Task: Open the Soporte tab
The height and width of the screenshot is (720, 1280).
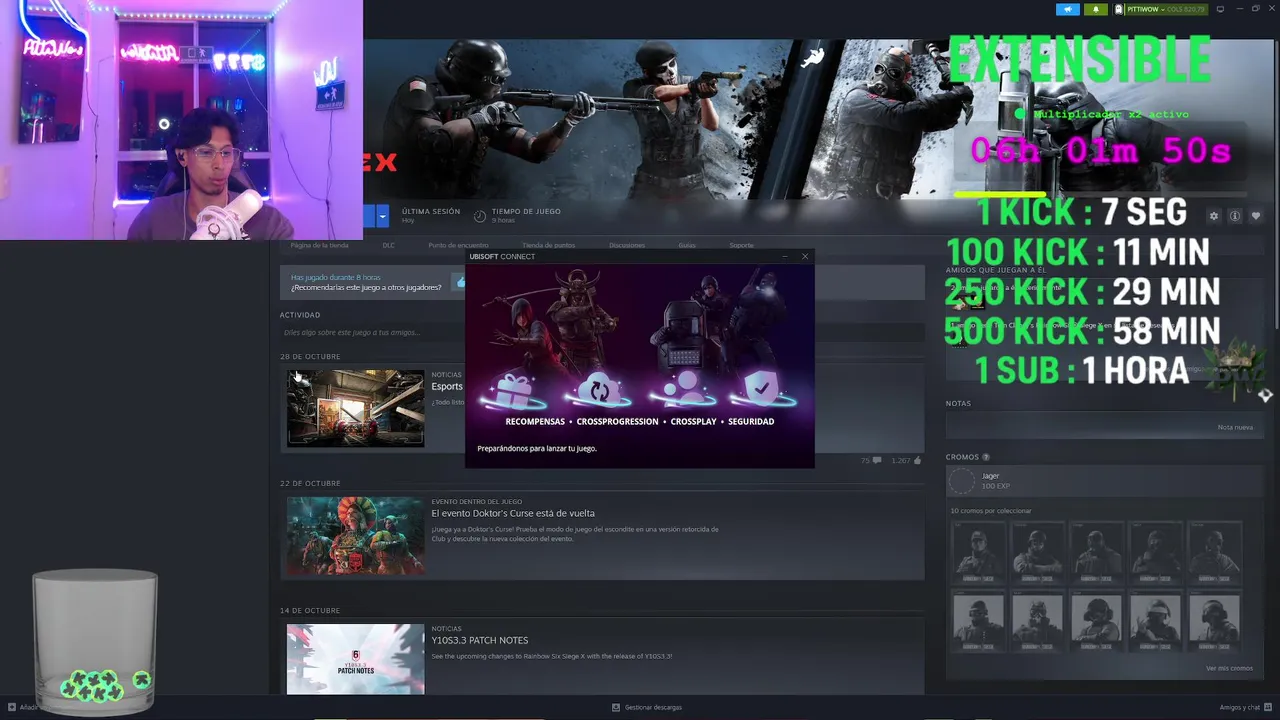Action: [x=741, y=245]
